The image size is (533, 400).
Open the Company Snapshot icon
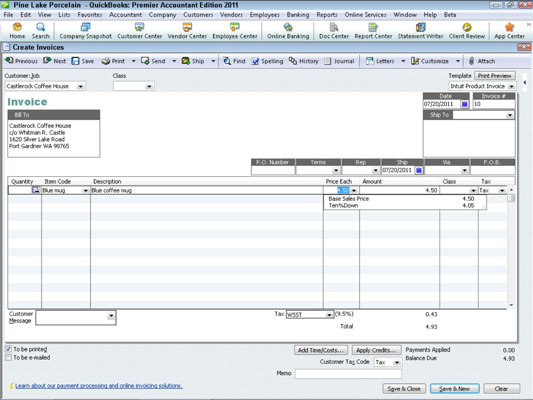[85, 27]
